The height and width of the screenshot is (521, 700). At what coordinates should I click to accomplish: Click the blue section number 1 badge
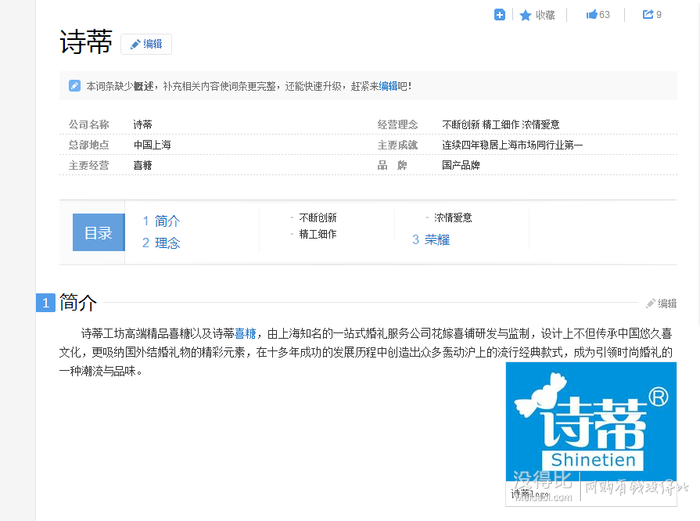tap(46, 303)
